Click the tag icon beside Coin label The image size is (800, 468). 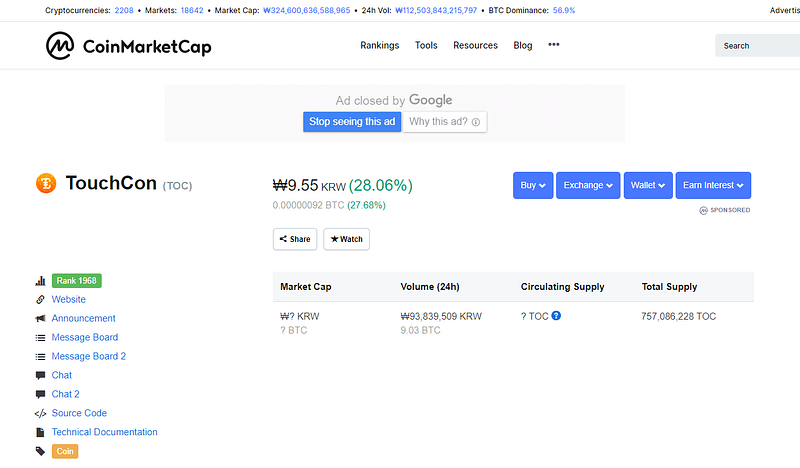(40, 451)
